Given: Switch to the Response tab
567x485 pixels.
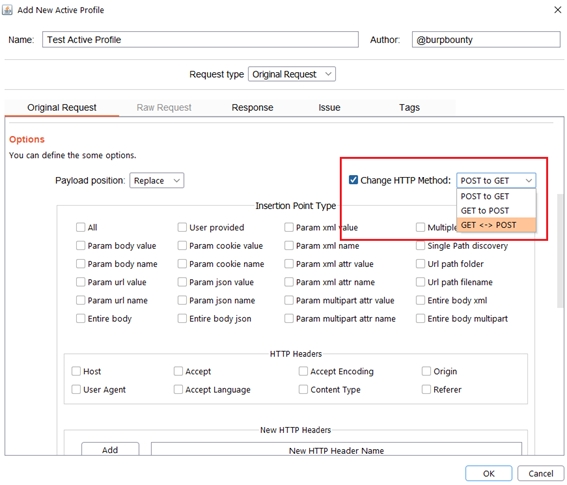Looking at the screenshot, I should tap(252, 107).
